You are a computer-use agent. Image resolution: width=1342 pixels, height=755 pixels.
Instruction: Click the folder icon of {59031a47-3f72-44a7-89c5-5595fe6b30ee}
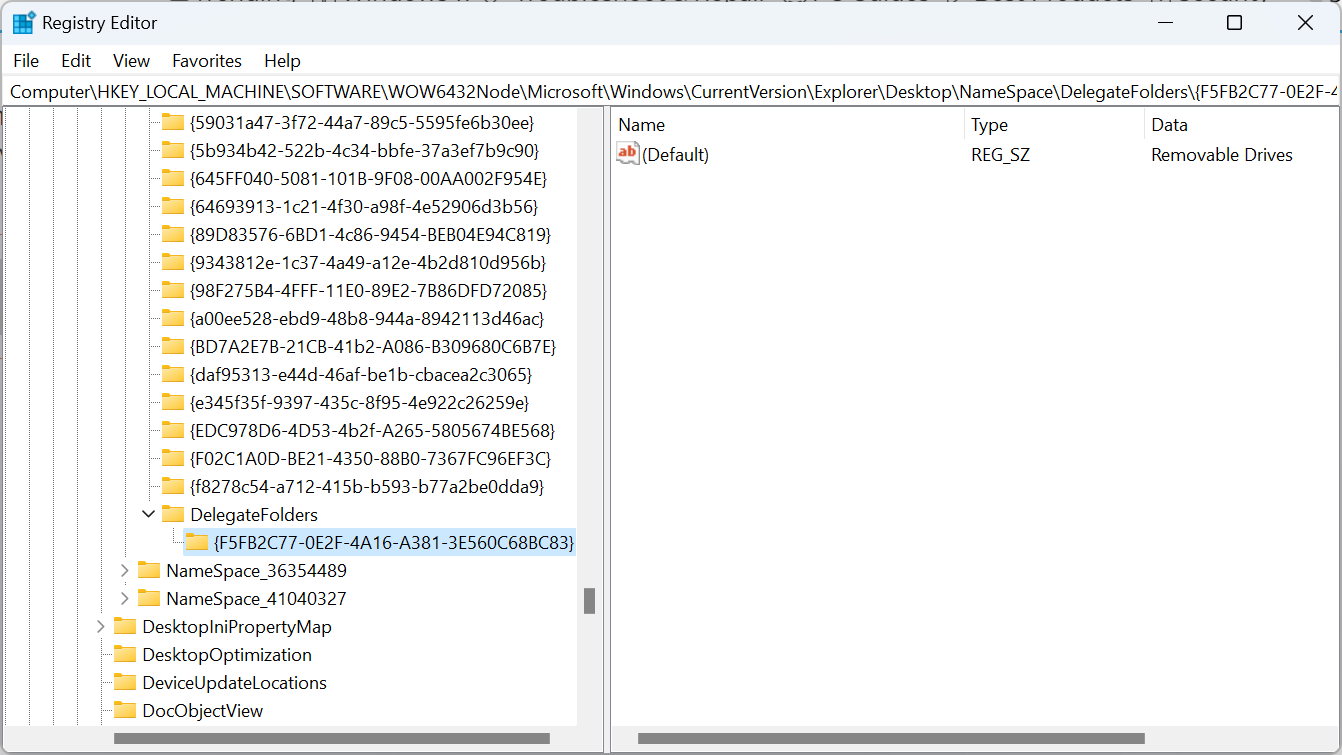pyautogui.click(x=173, y=123)
